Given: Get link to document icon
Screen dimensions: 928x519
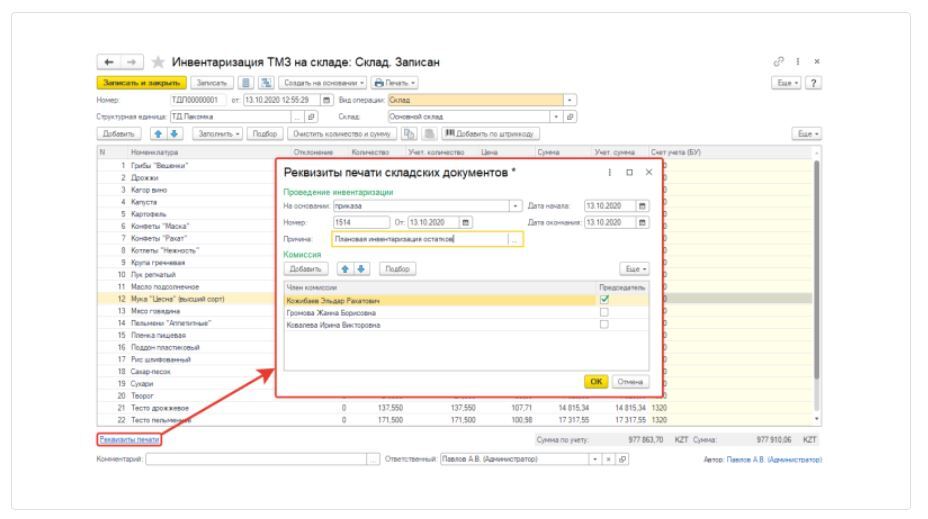Looking at the screenshot, I should tap(779, 62).
